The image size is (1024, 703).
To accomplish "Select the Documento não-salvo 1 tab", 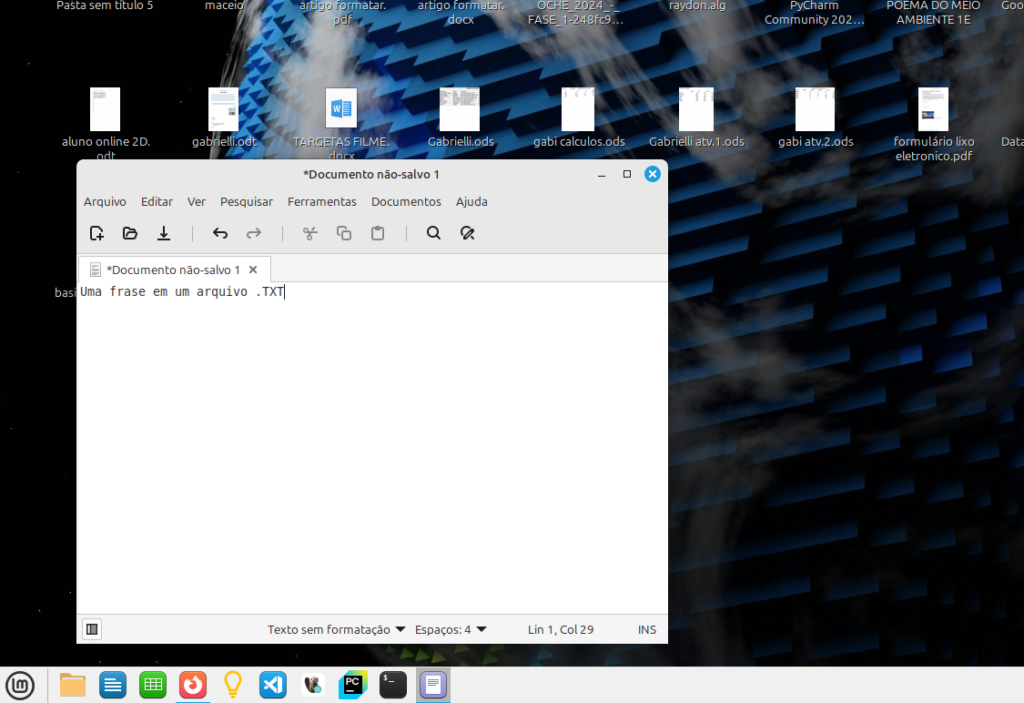I will [170, 270].
